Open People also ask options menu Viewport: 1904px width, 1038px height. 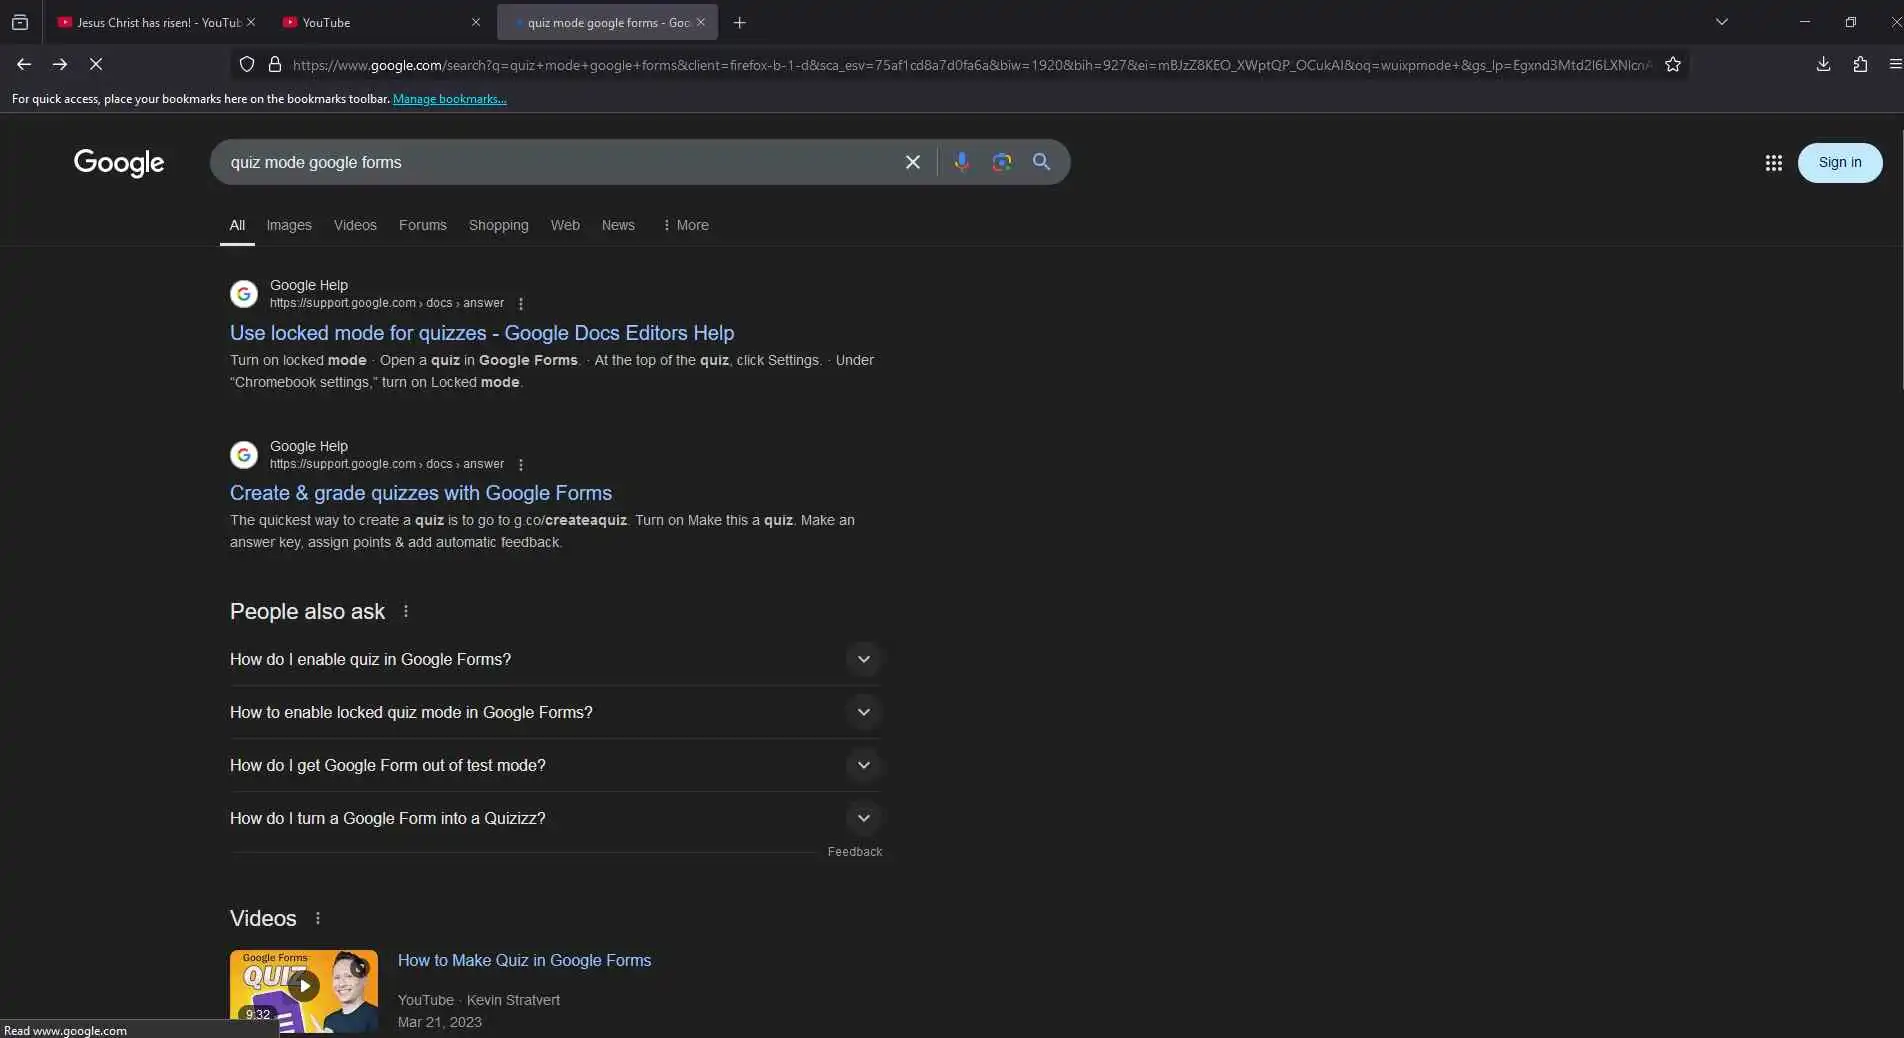pos(406,611)
